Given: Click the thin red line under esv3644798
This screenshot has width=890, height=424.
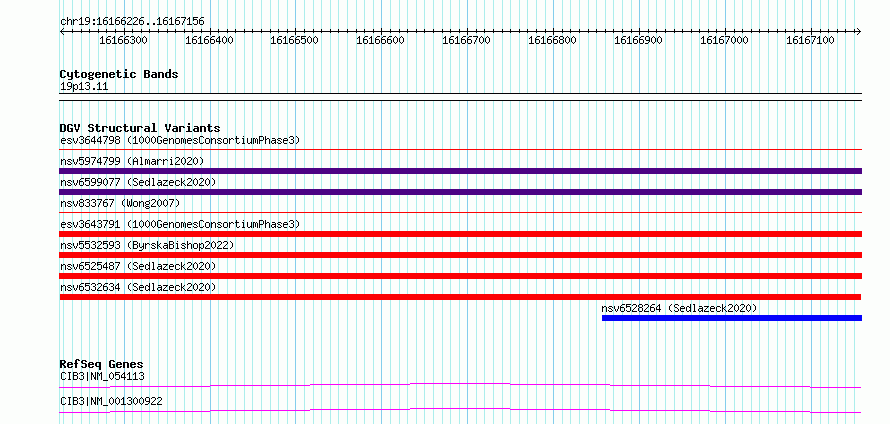Looking at the screenshot, I should click(x=460, y=150).
